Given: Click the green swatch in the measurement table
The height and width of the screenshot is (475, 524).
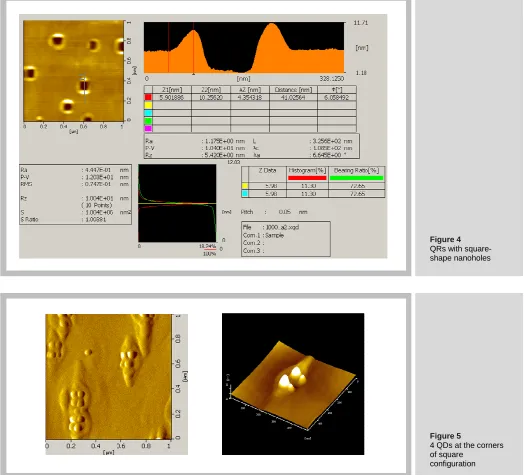Looking at the screenshot, I should 148,121.
